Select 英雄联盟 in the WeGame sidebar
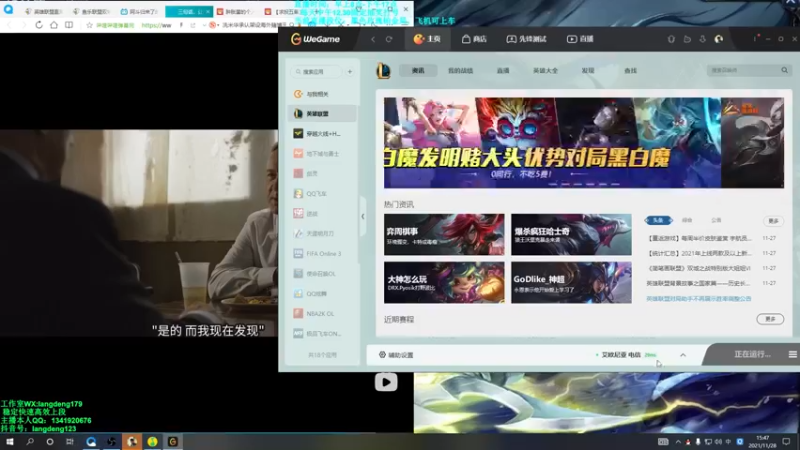 (x=322, y=114)
